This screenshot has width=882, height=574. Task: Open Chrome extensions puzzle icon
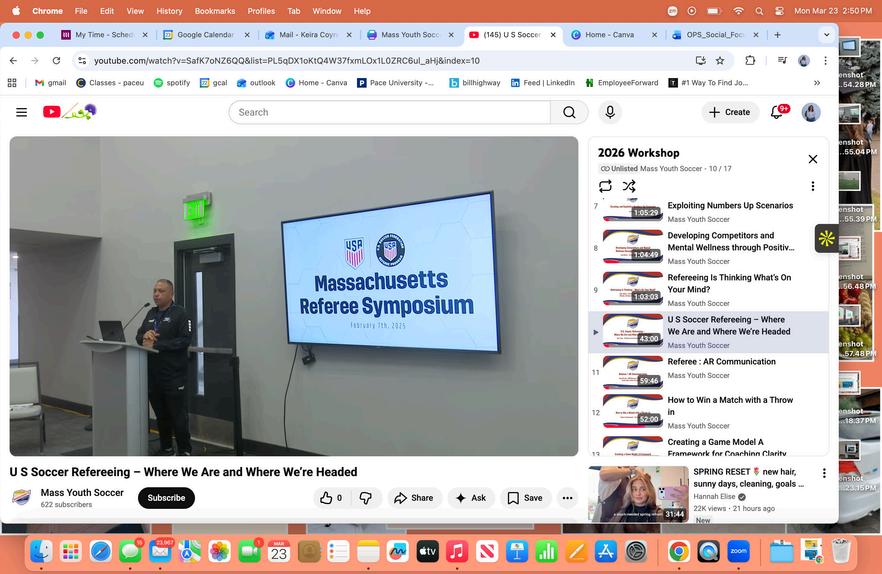750,60
